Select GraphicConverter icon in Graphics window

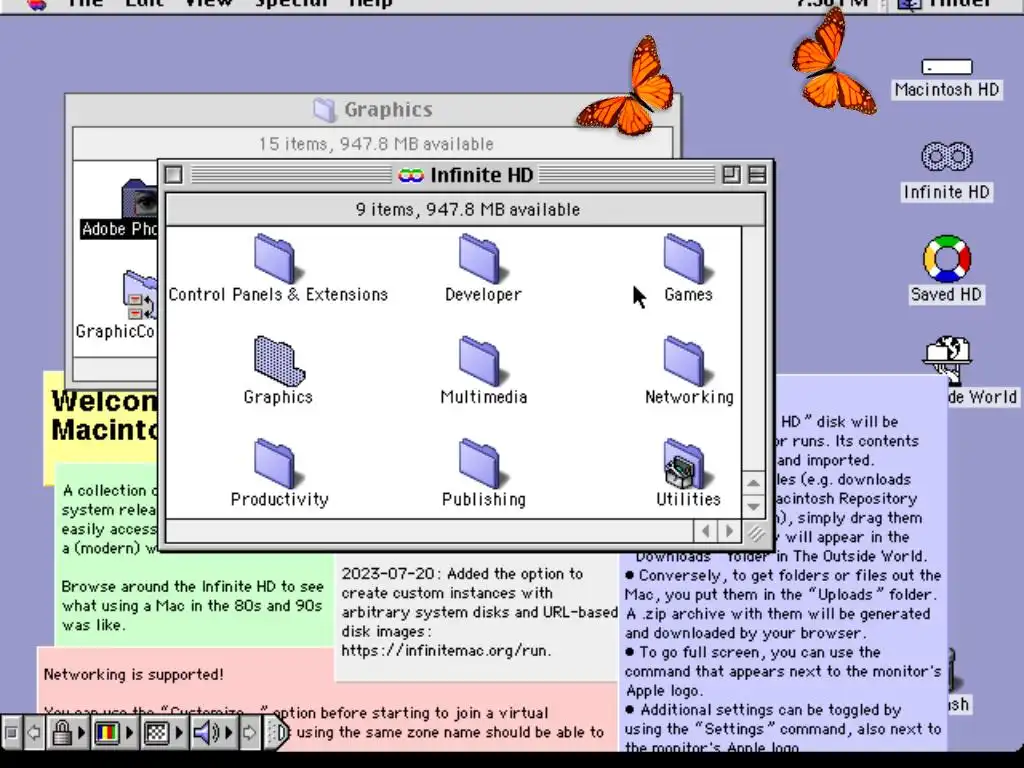coord(141,295)
